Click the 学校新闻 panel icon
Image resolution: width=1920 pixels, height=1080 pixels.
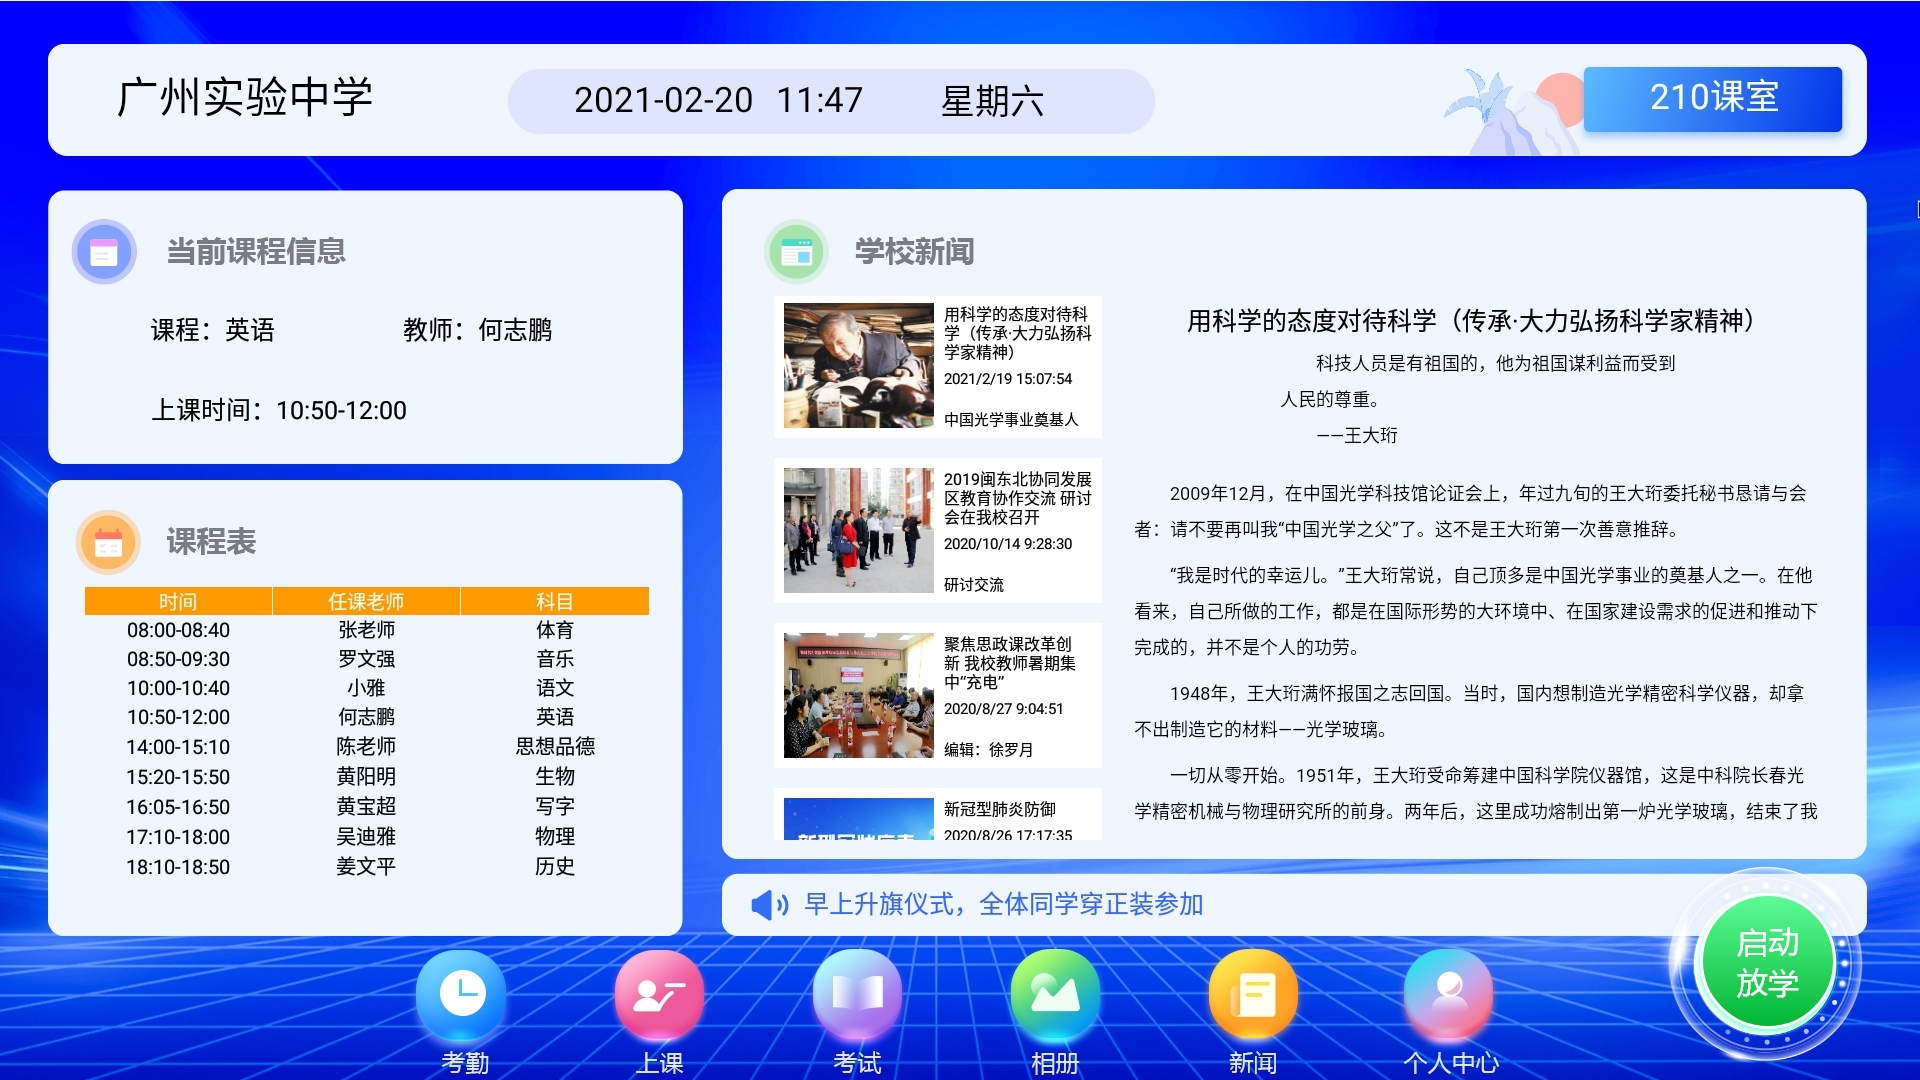click(796, 252)
